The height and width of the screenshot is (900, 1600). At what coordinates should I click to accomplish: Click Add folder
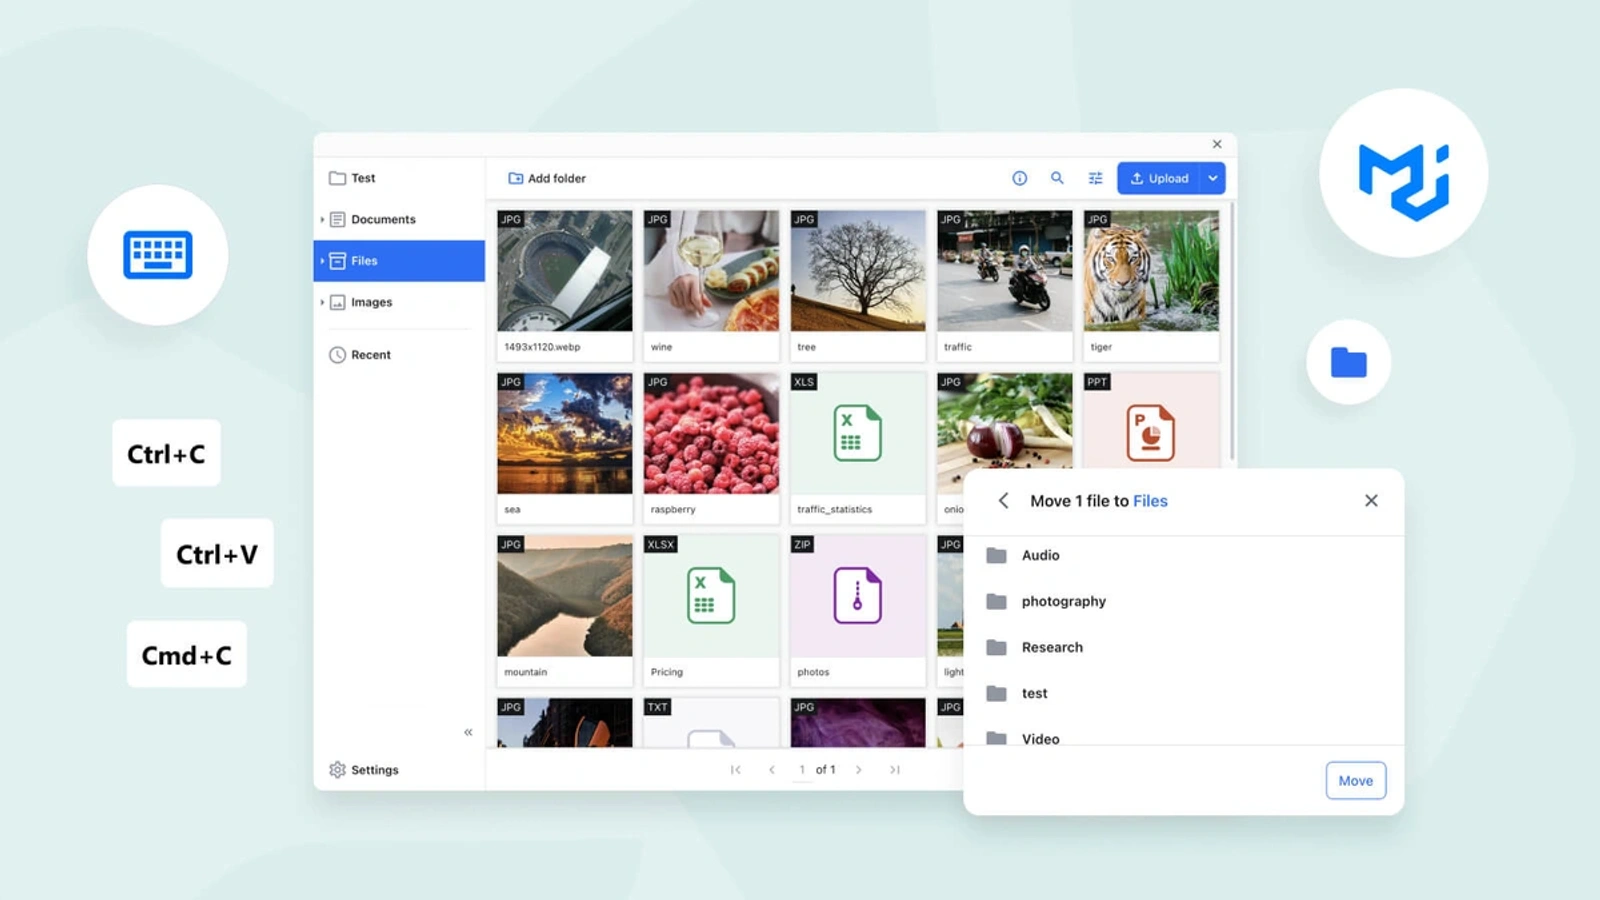tap(547, 178)
